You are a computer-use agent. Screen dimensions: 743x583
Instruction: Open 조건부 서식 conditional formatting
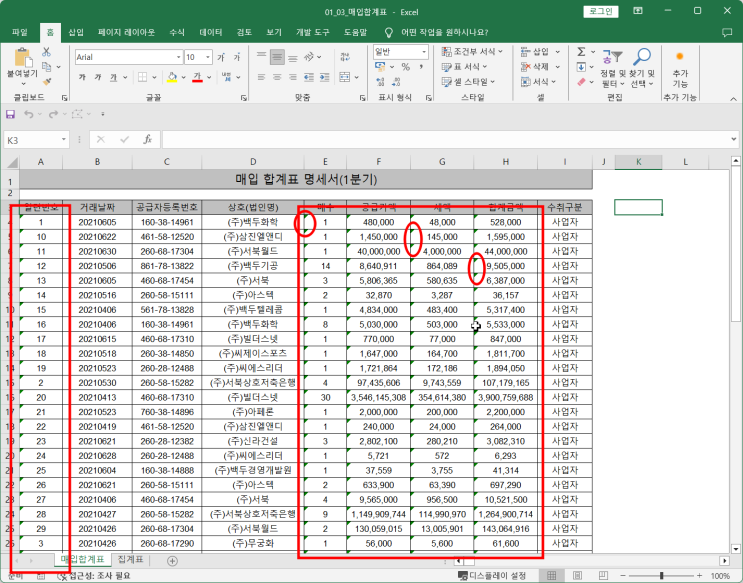(x=472, y=51)
